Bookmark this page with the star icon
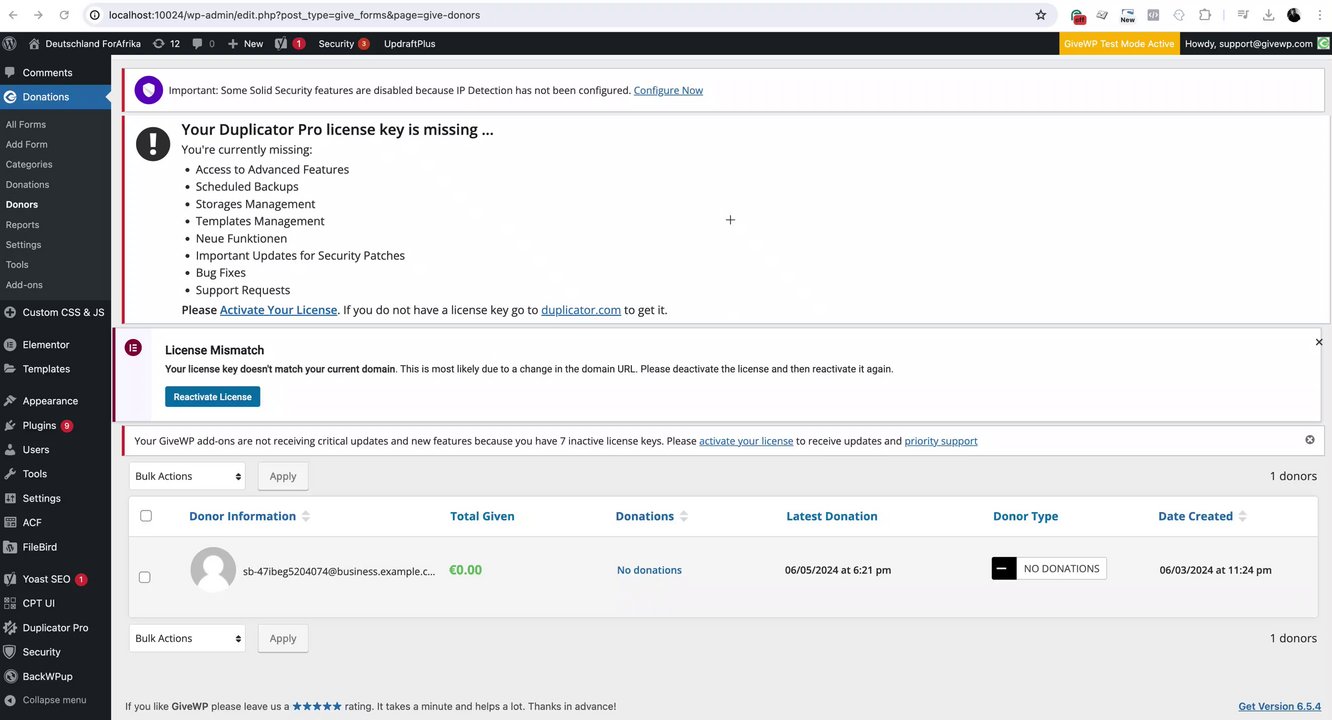The image size is (1332, 720). coord(1041,15)
